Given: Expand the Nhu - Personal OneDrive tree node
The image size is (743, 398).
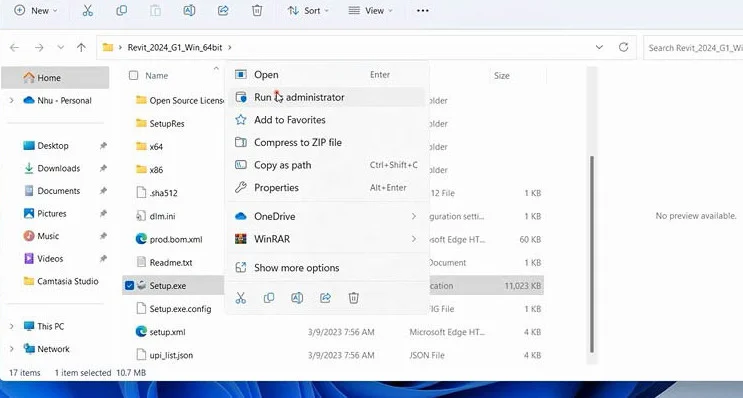Looking at the screenshot, I should 12,100.
